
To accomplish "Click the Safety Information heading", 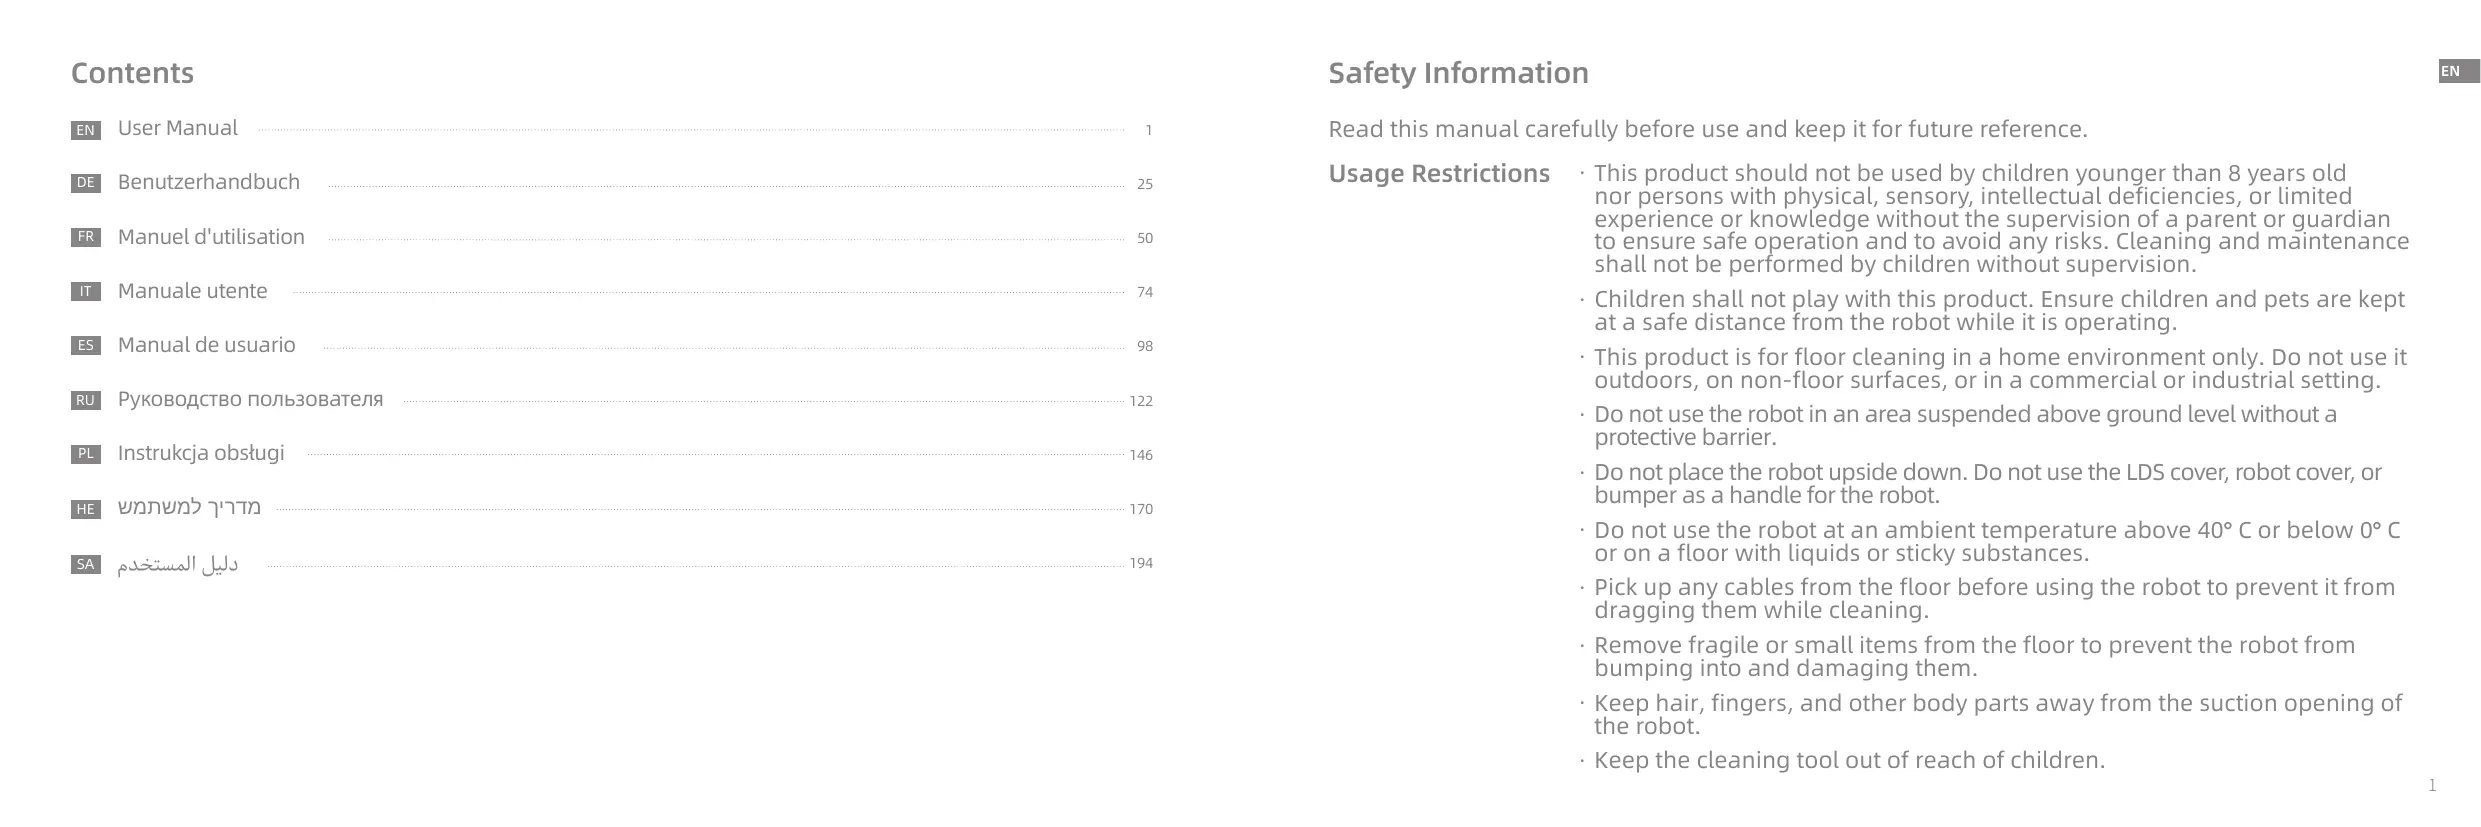I will point(1458,73).
